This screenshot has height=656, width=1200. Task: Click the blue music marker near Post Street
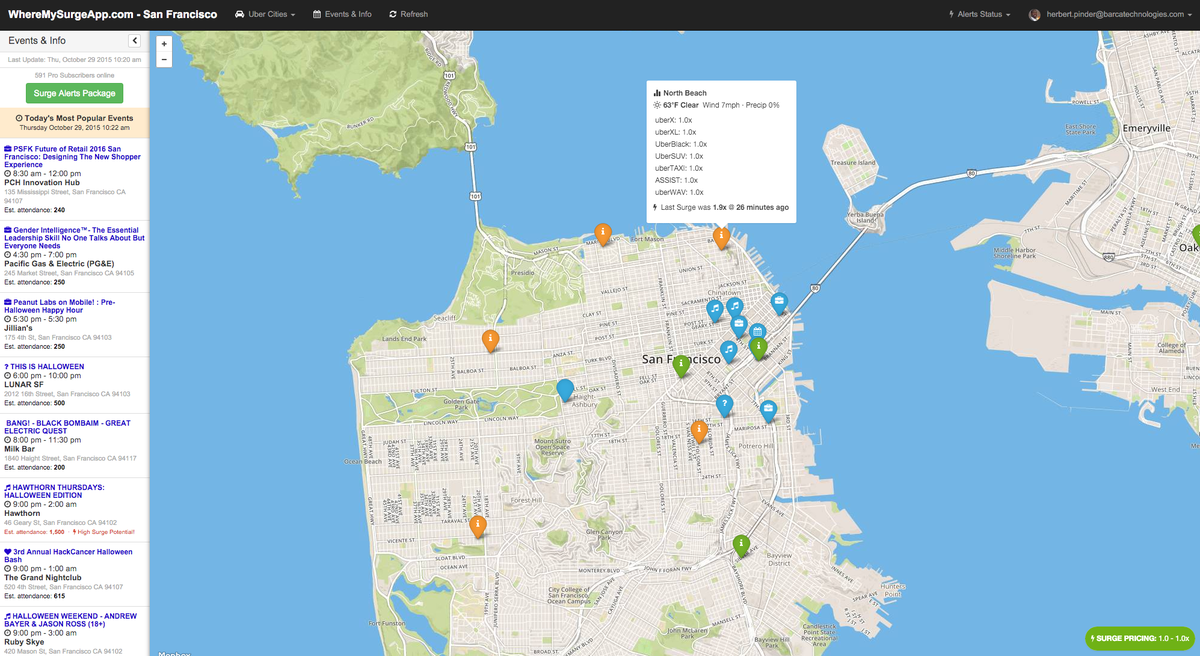715,311
